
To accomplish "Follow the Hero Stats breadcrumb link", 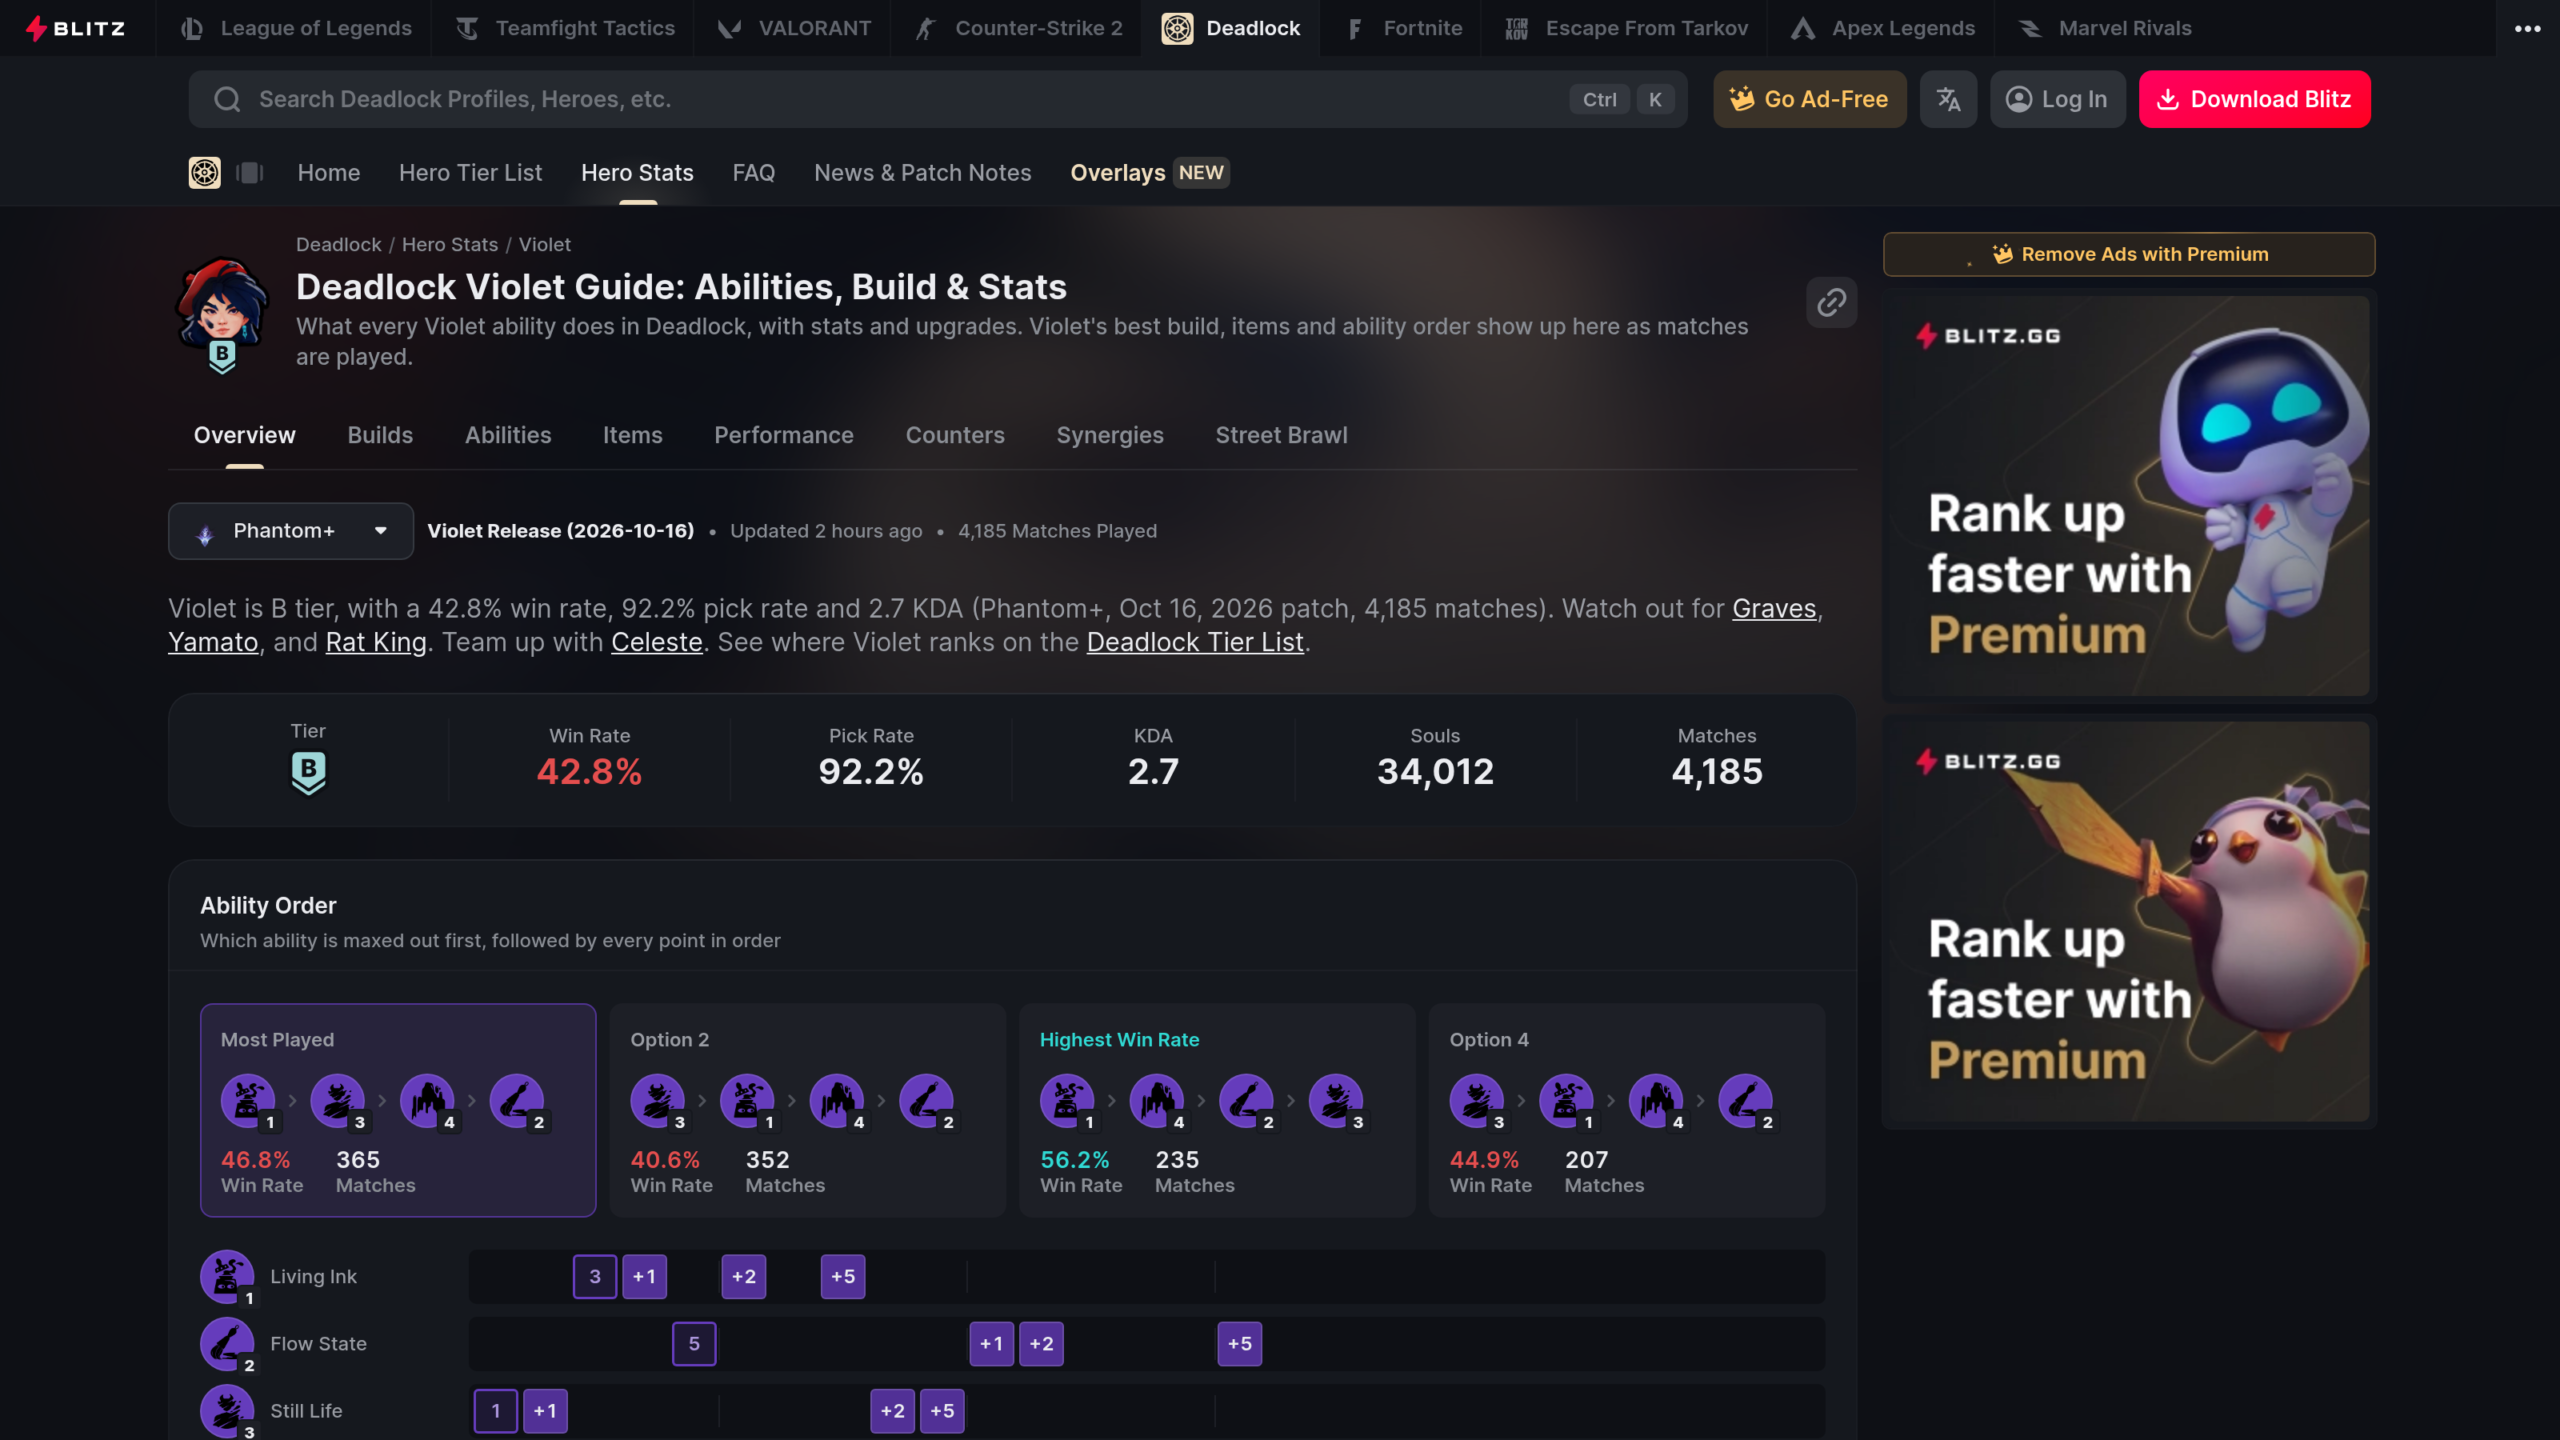I will [x=449, y=245].
